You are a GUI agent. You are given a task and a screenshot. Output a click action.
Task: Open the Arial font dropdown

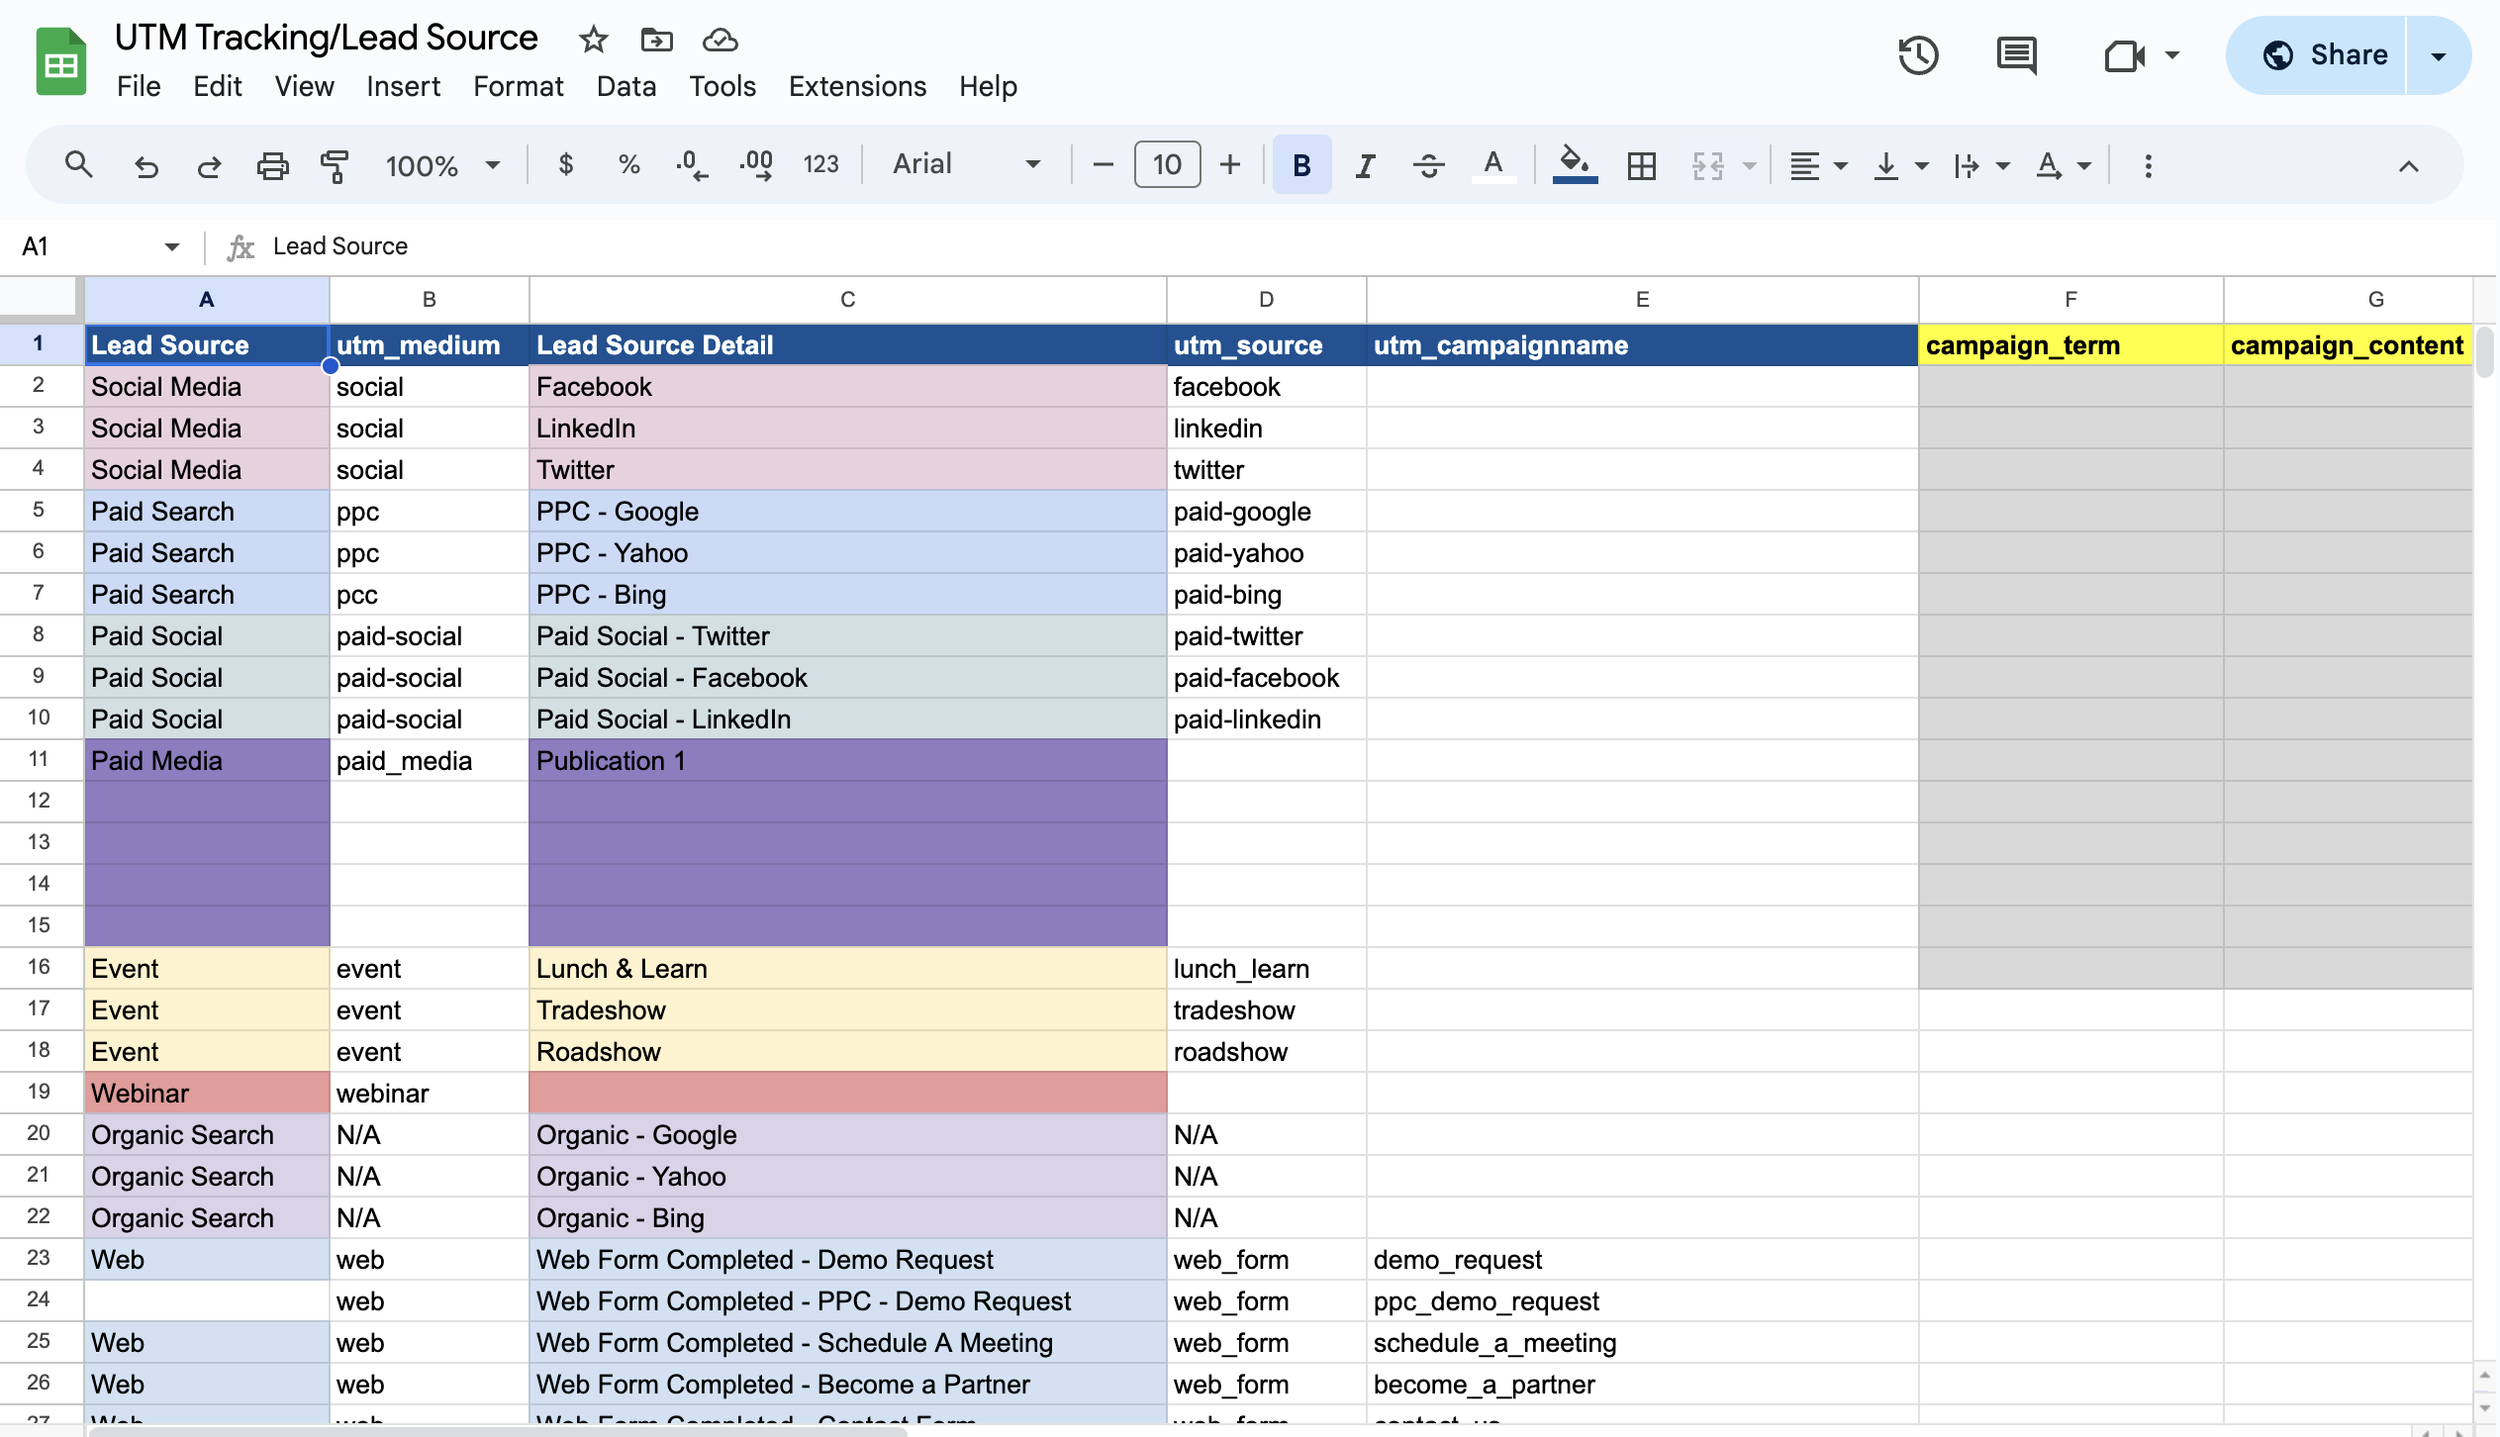(965, 165)
